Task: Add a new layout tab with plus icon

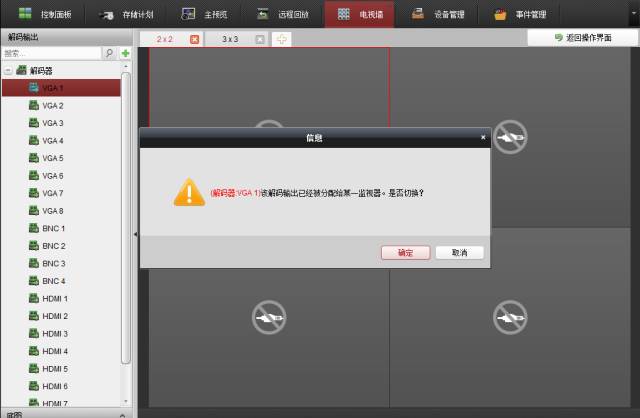Action: pos(282,39)
